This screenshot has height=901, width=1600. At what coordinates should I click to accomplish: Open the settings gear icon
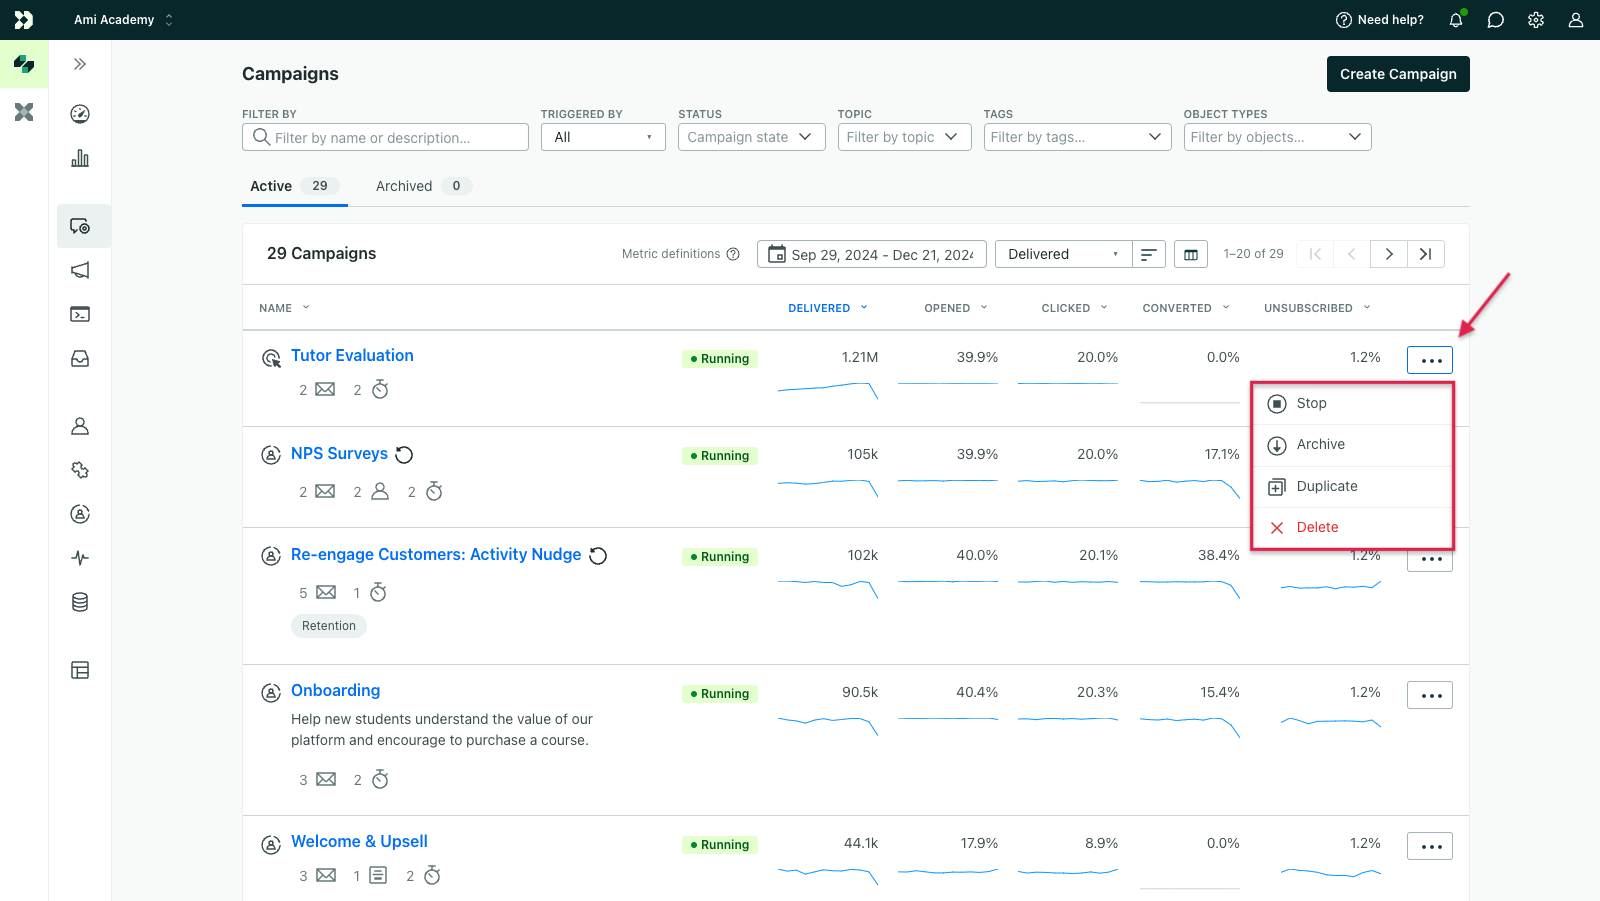point(1536,20)
